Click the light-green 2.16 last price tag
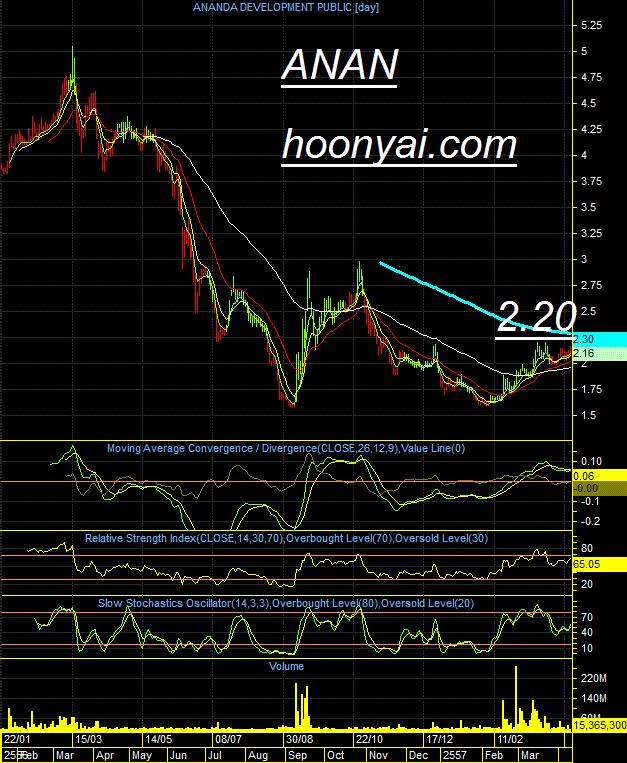 coord(599,353)
